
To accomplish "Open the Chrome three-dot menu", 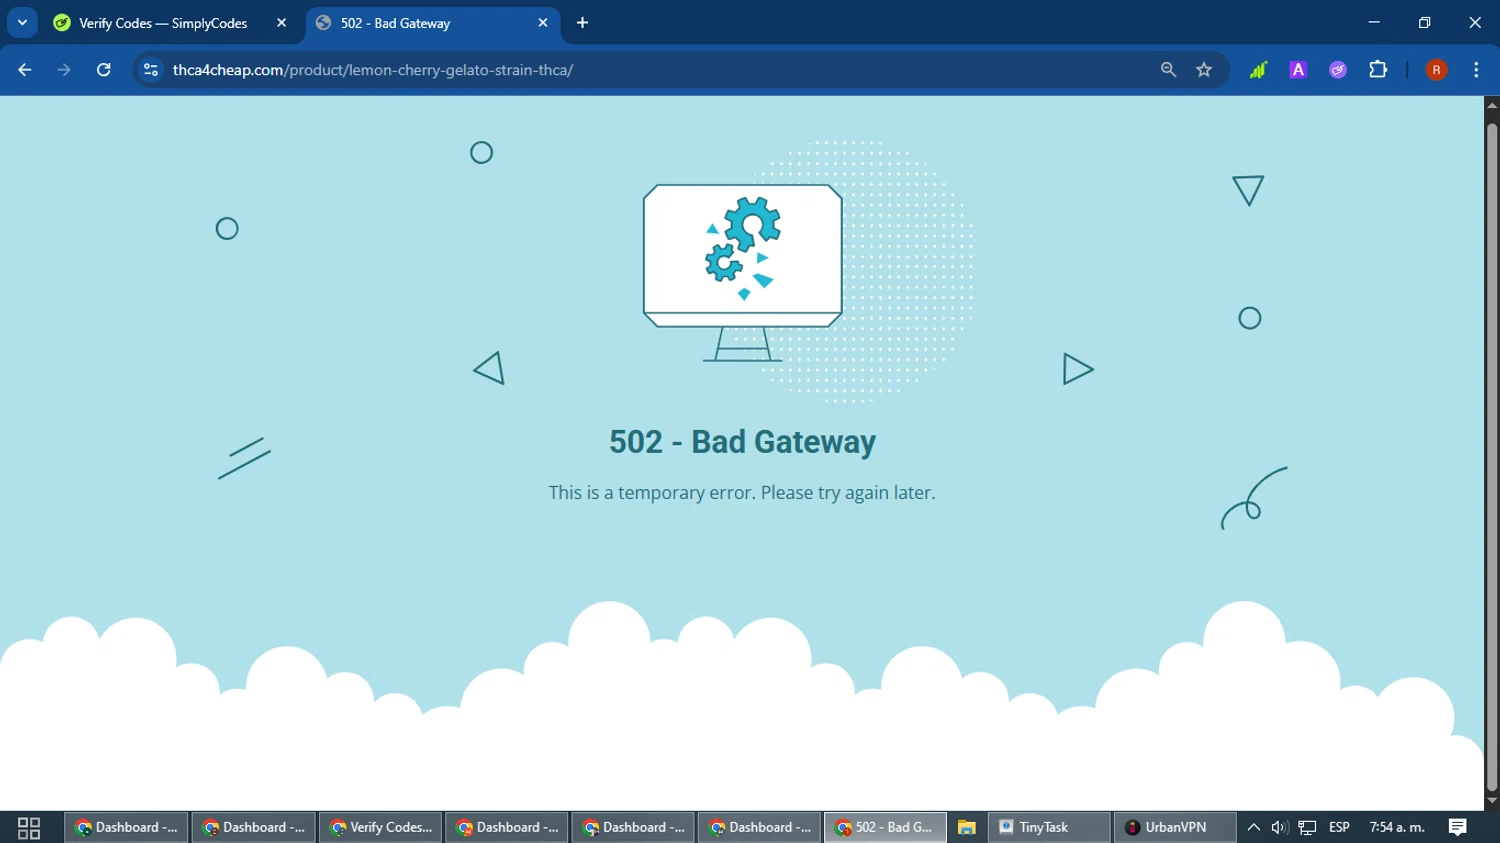I will [x=1476, y=70].
